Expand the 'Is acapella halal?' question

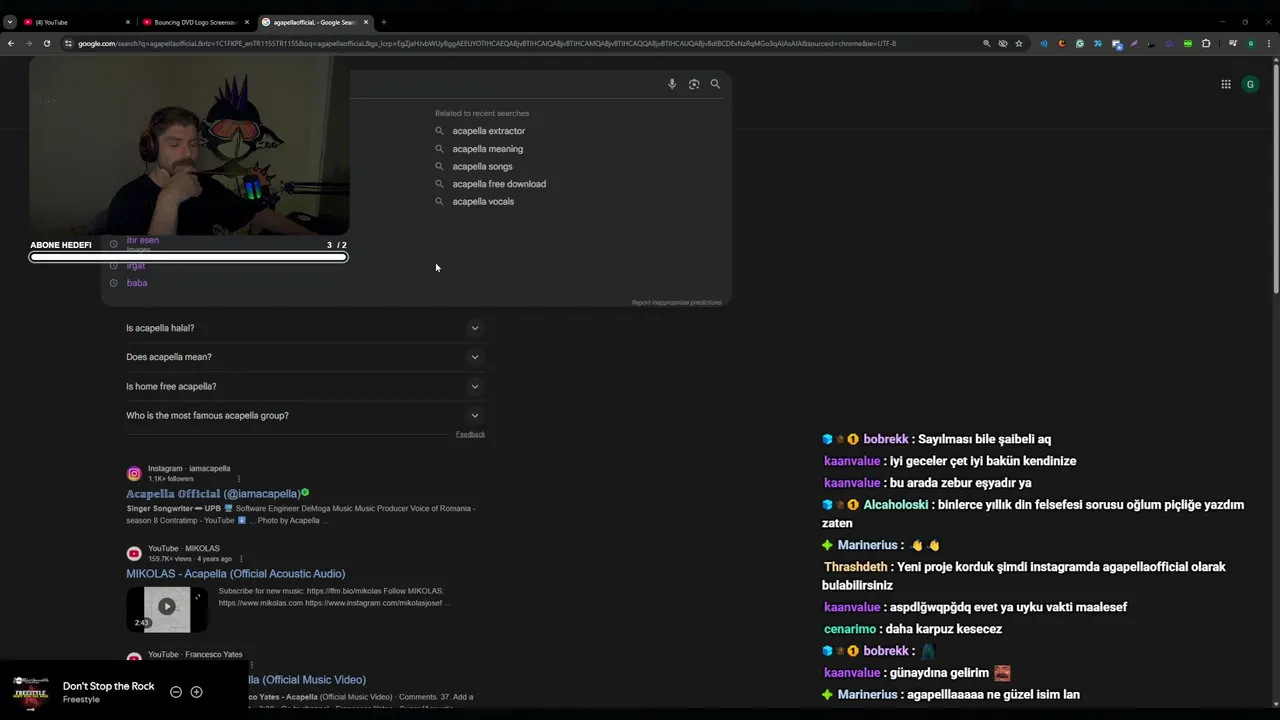[x=303, y=328]
